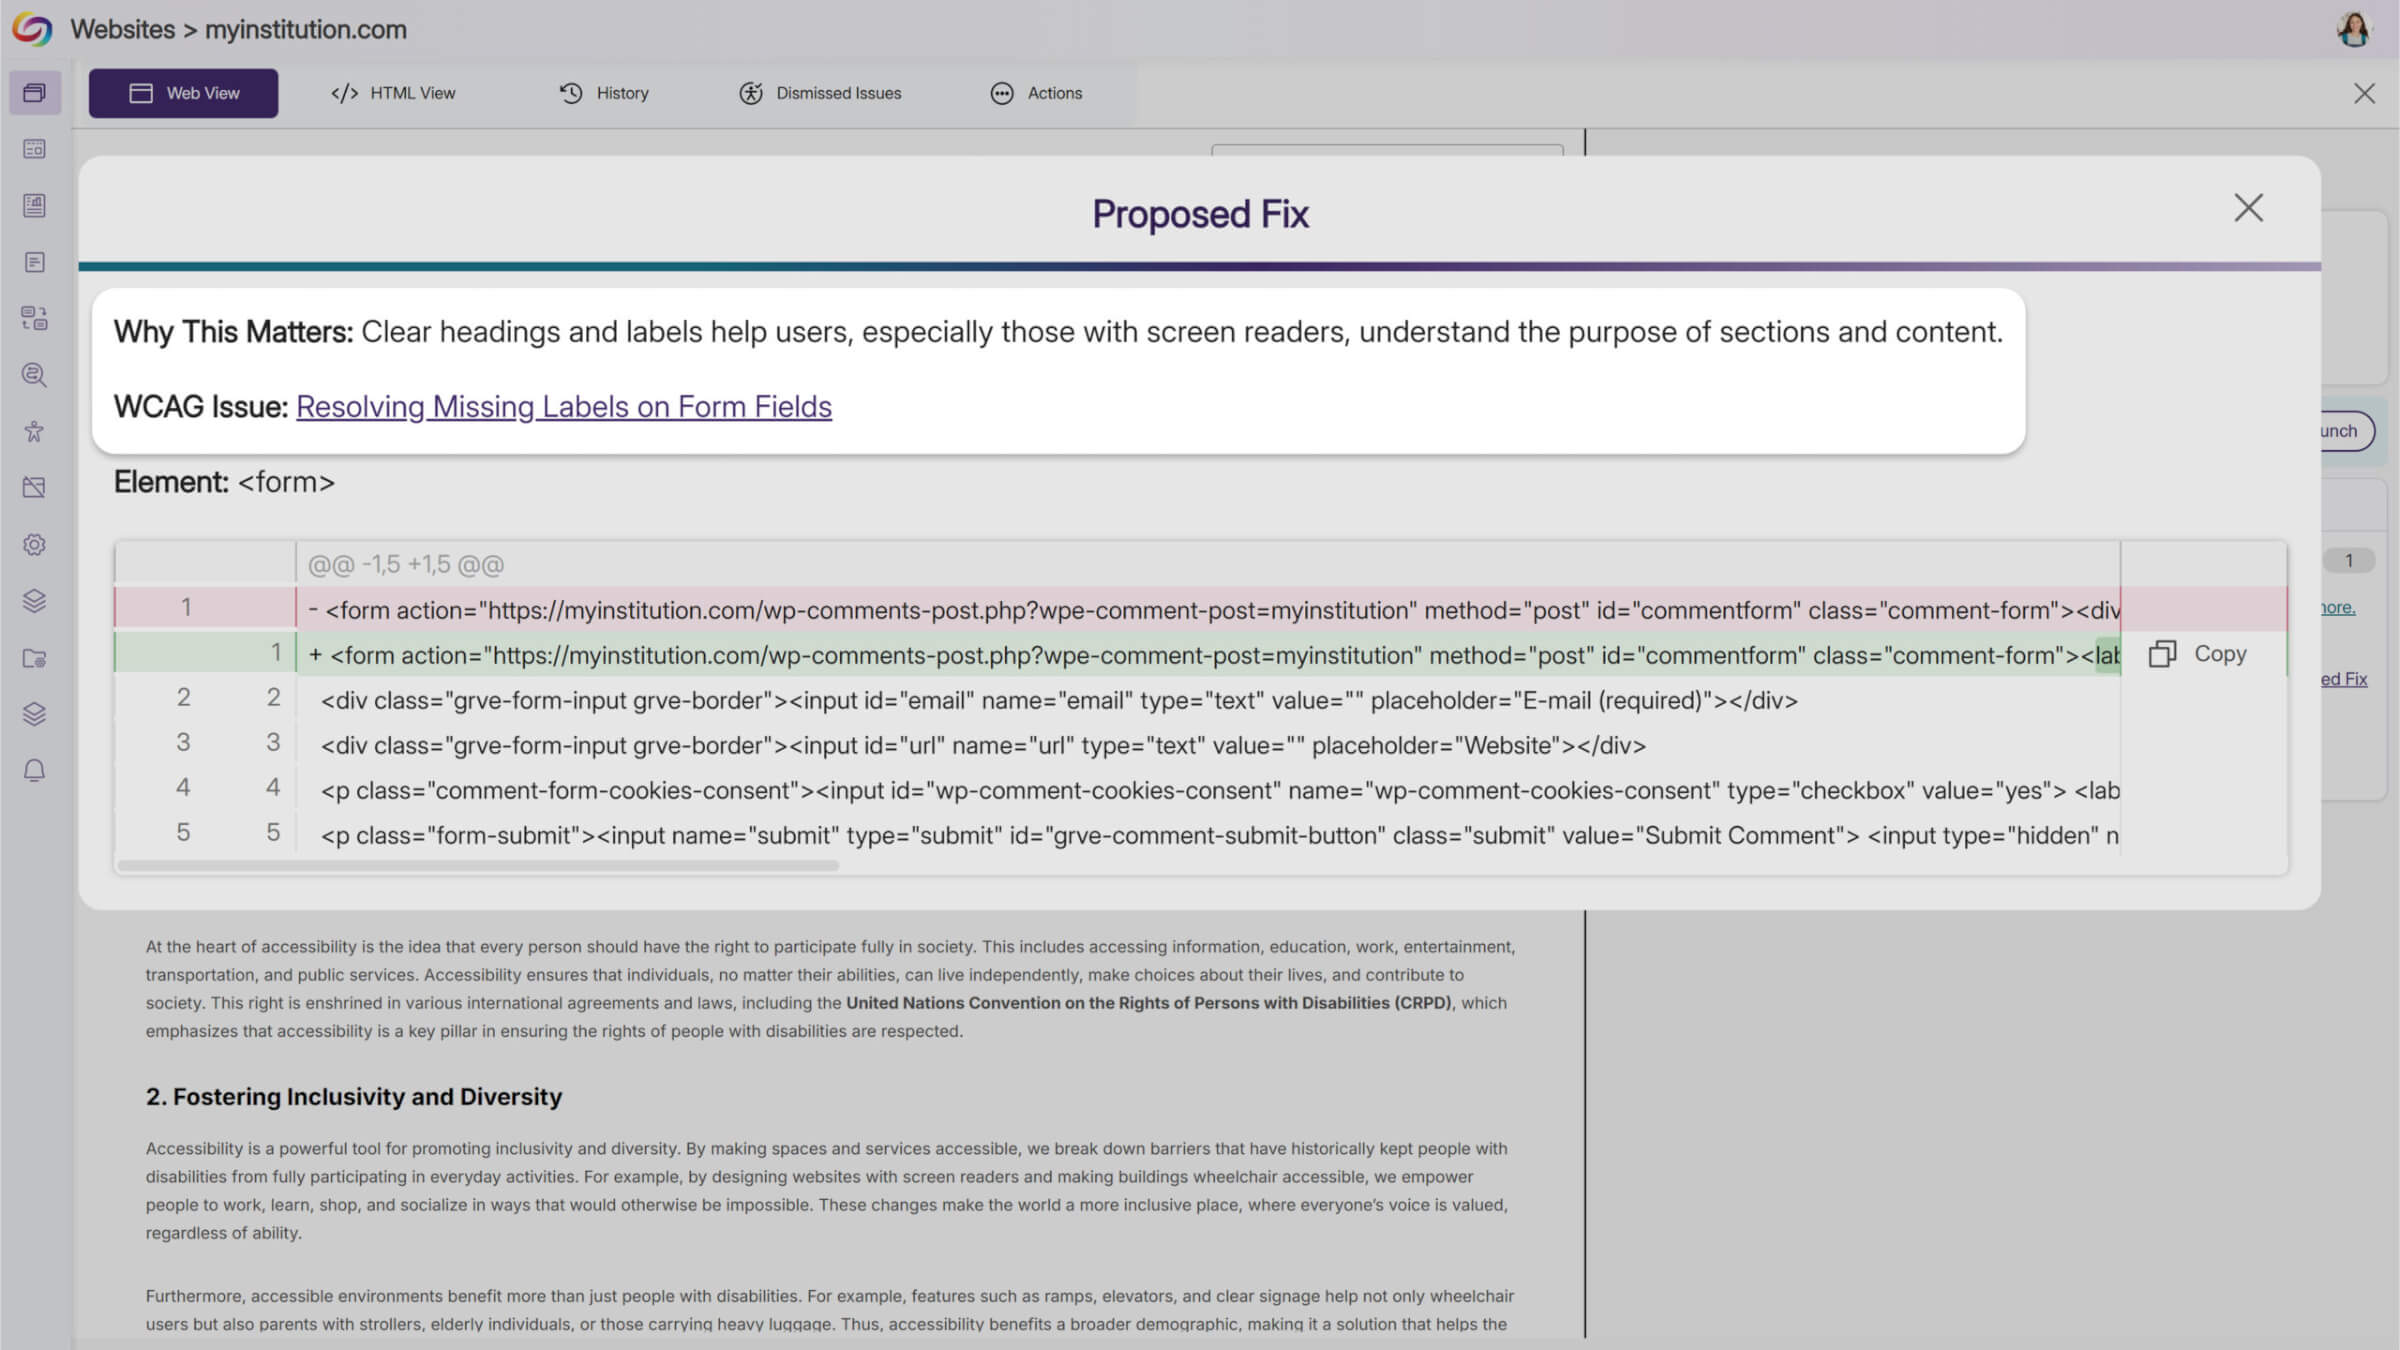Image resolution: width=2400 pixels, height=1350 pixels.
Task: Click the websites windows icon in the sidebar
Action: pos(34,93)
